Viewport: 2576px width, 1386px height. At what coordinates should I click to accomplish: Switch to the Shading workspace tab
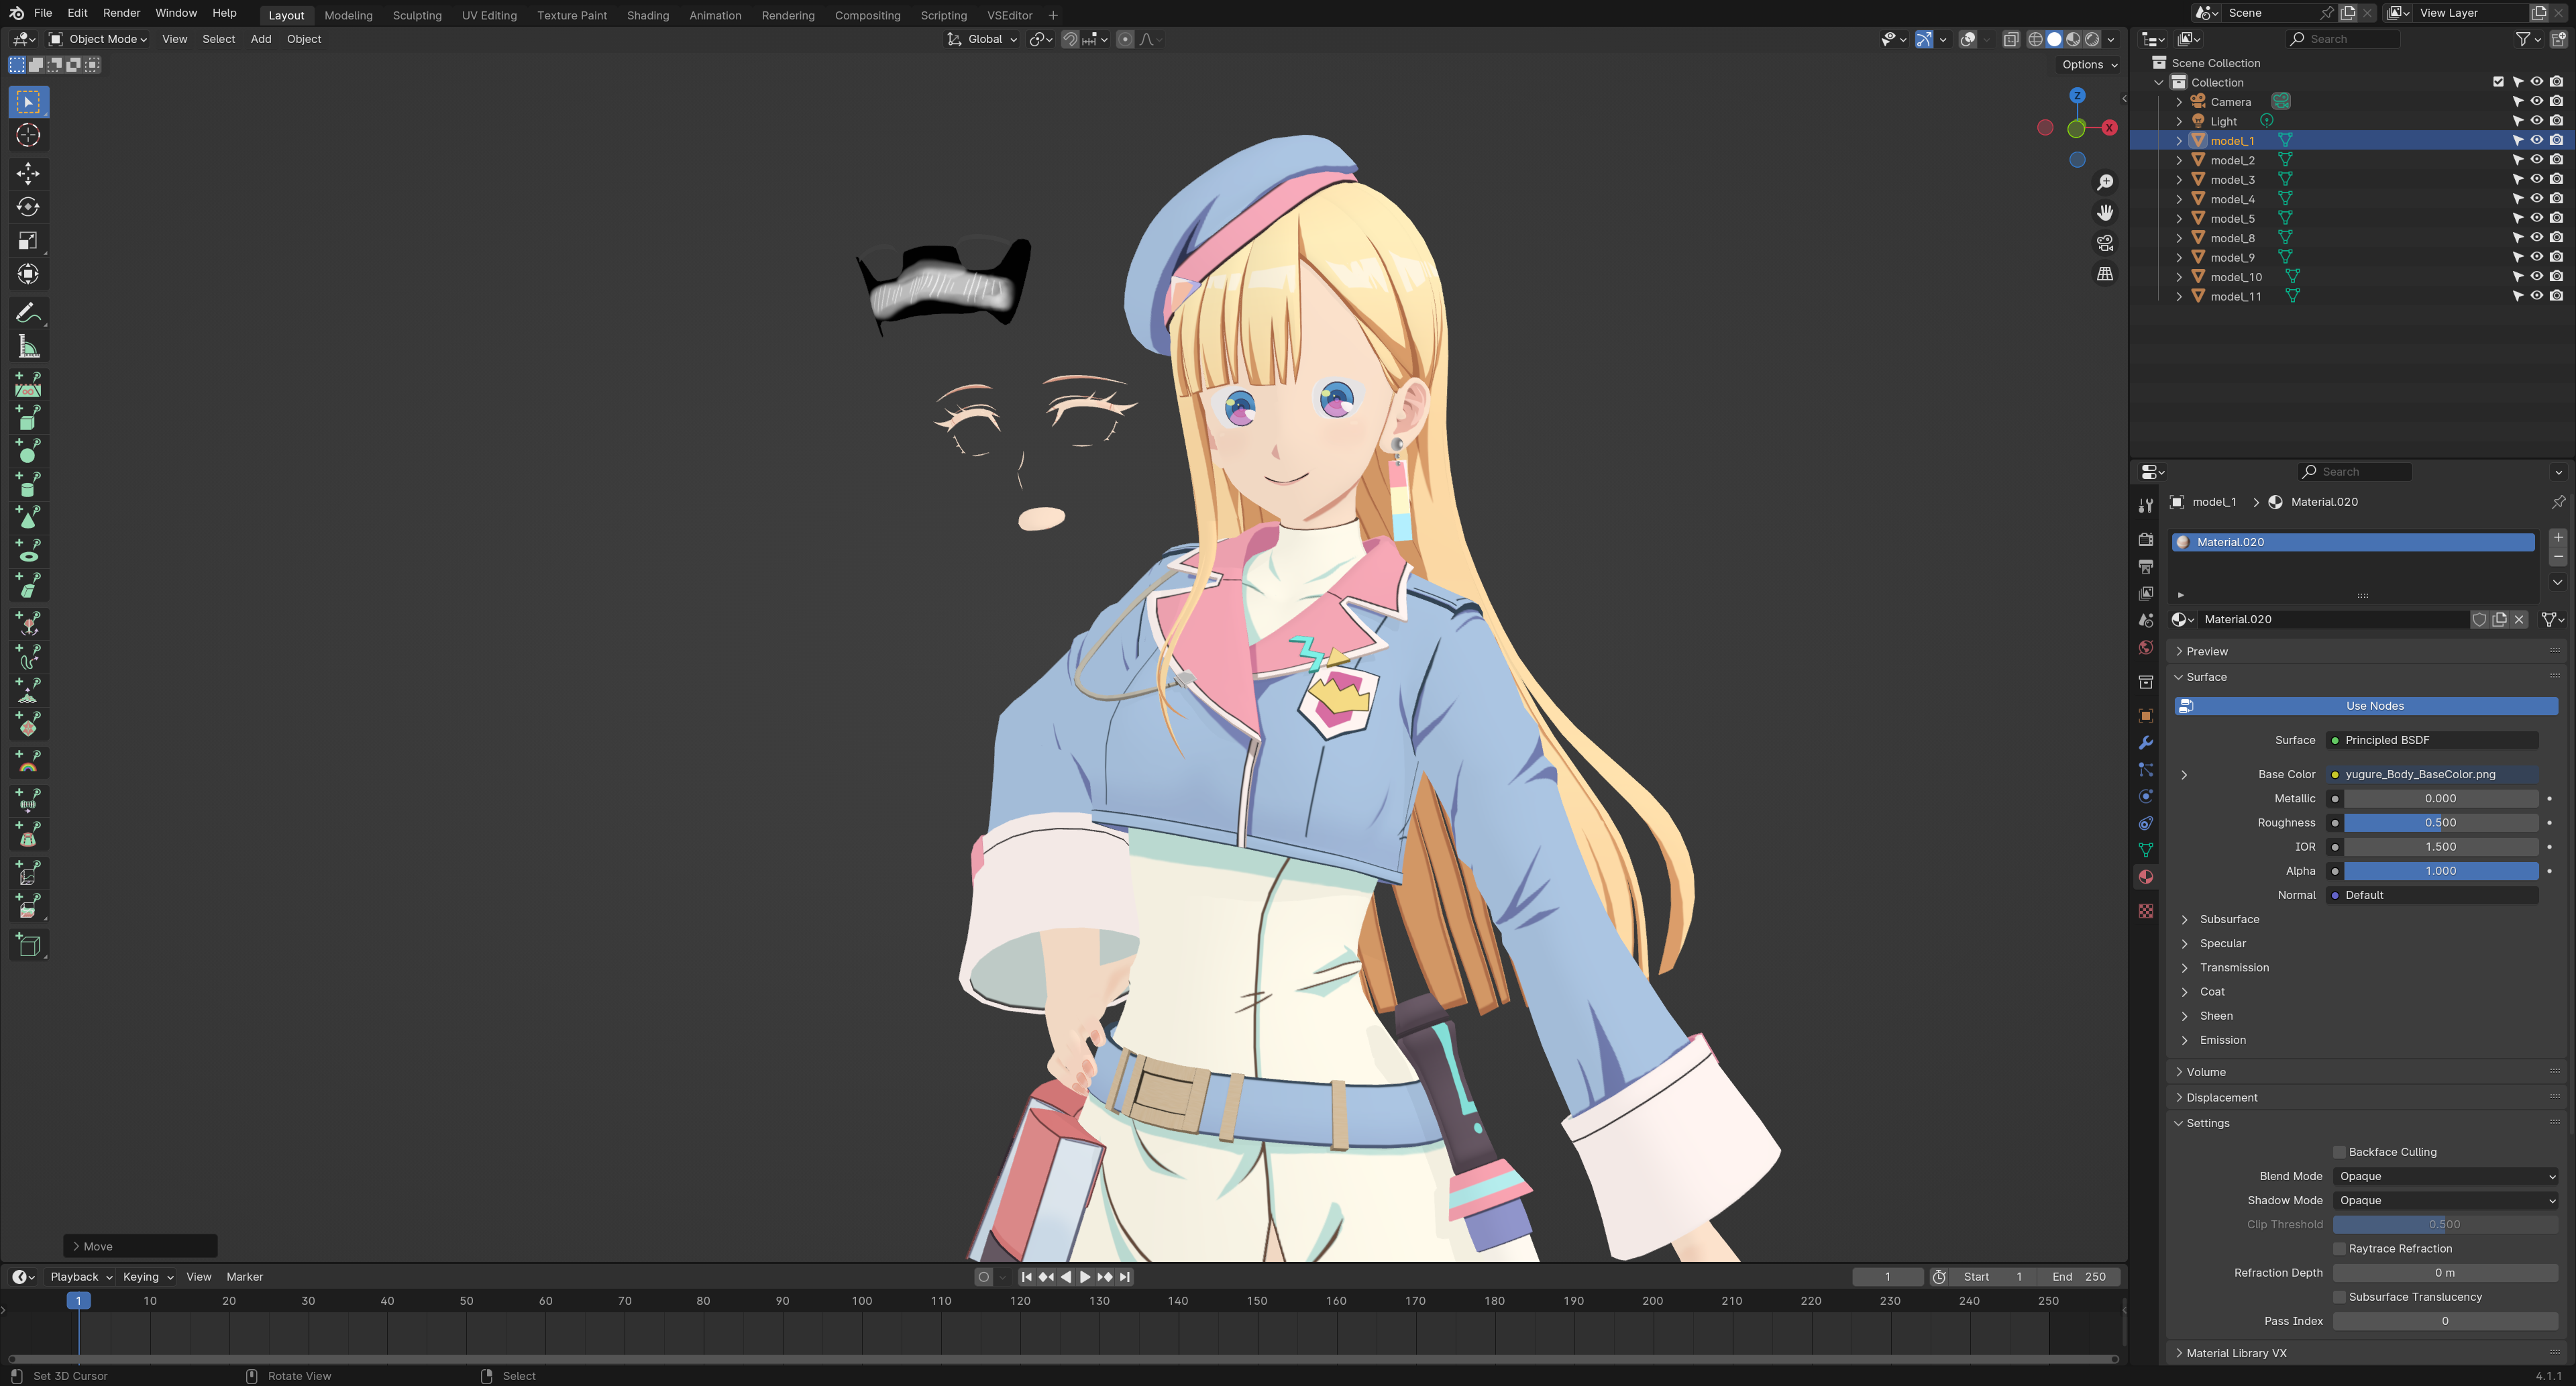648,15
